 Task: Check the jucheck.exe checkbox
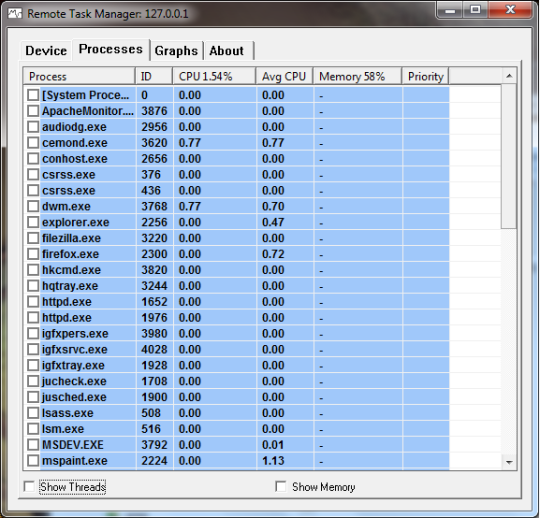[x=33, y=381]
